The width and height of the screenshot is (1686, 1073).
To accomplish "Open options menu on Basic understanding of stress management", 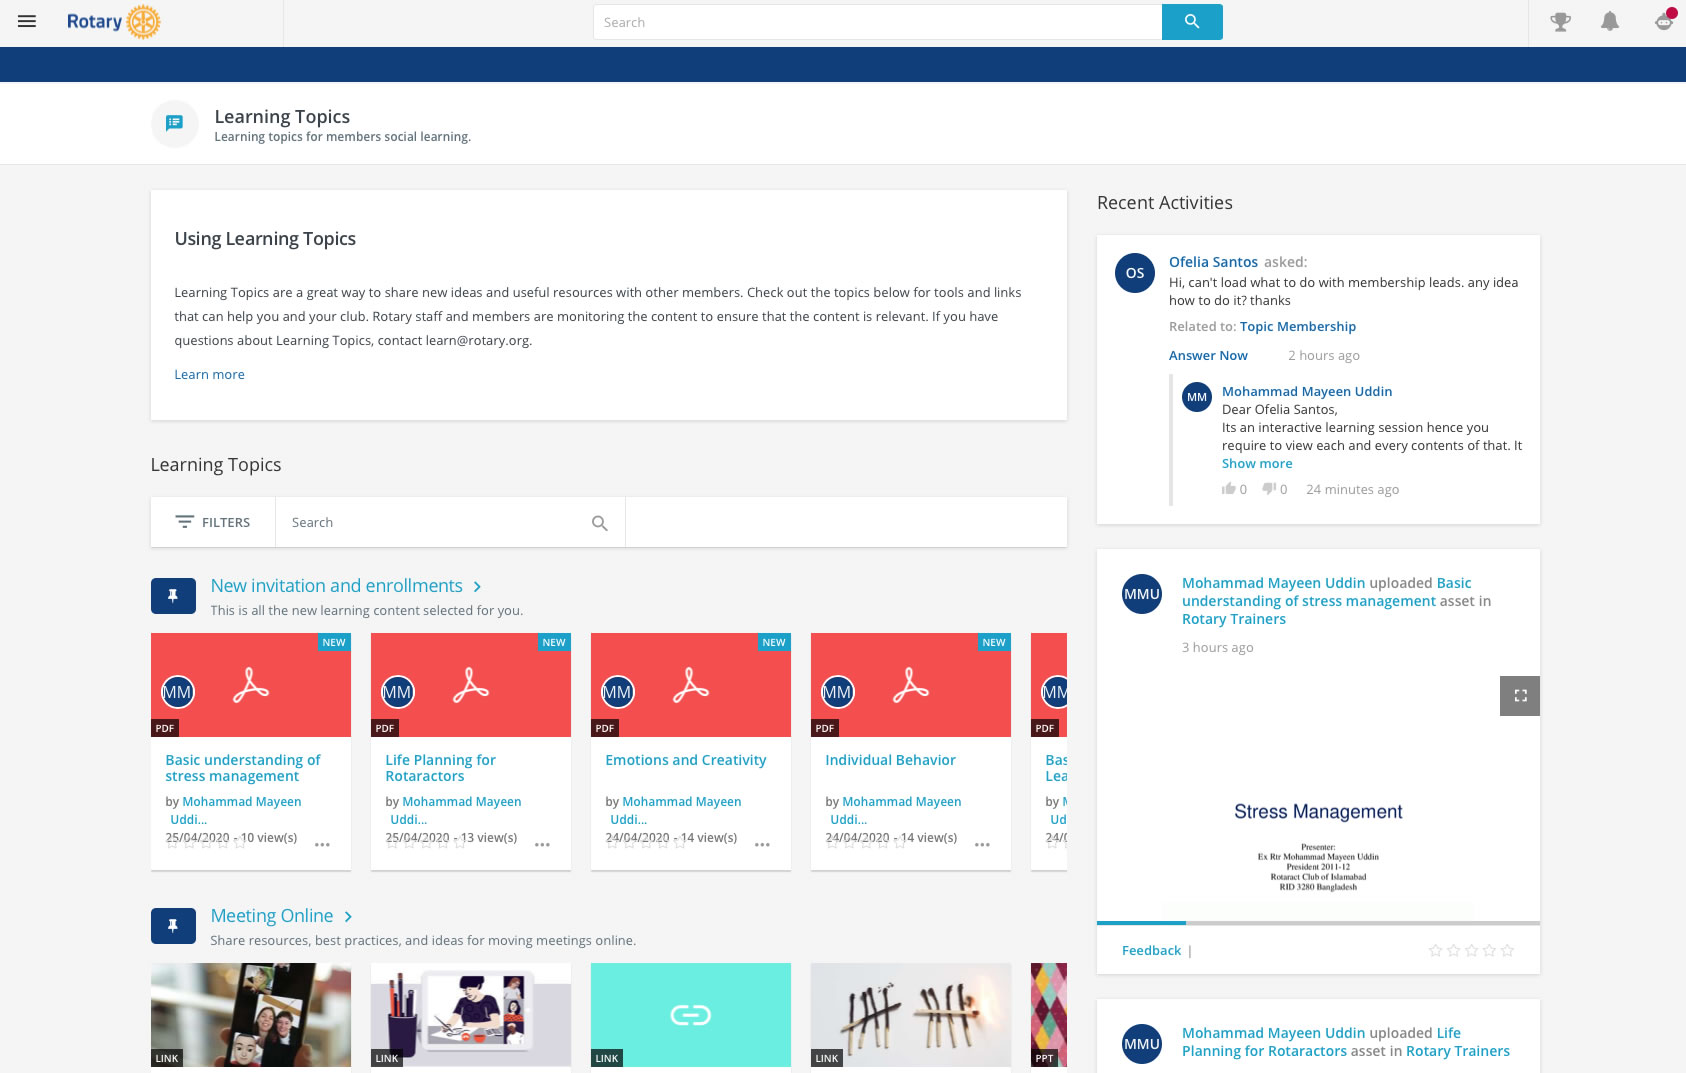I will click(x=321, y=844).
